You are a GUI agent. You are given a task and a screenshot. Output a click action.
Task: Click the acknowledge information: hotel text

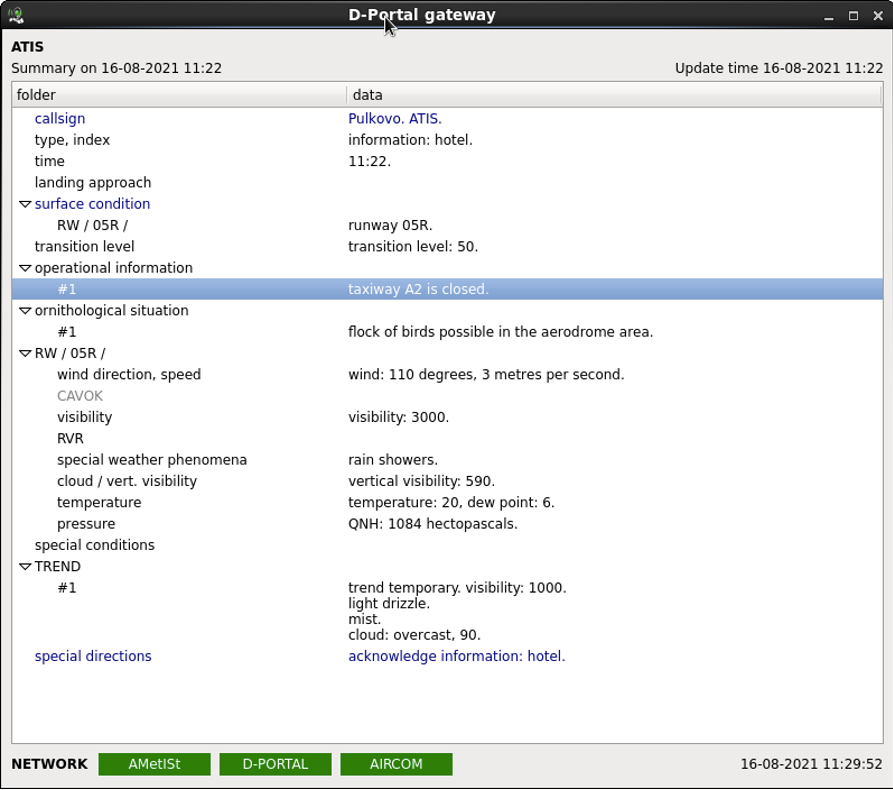click(456, 657)
